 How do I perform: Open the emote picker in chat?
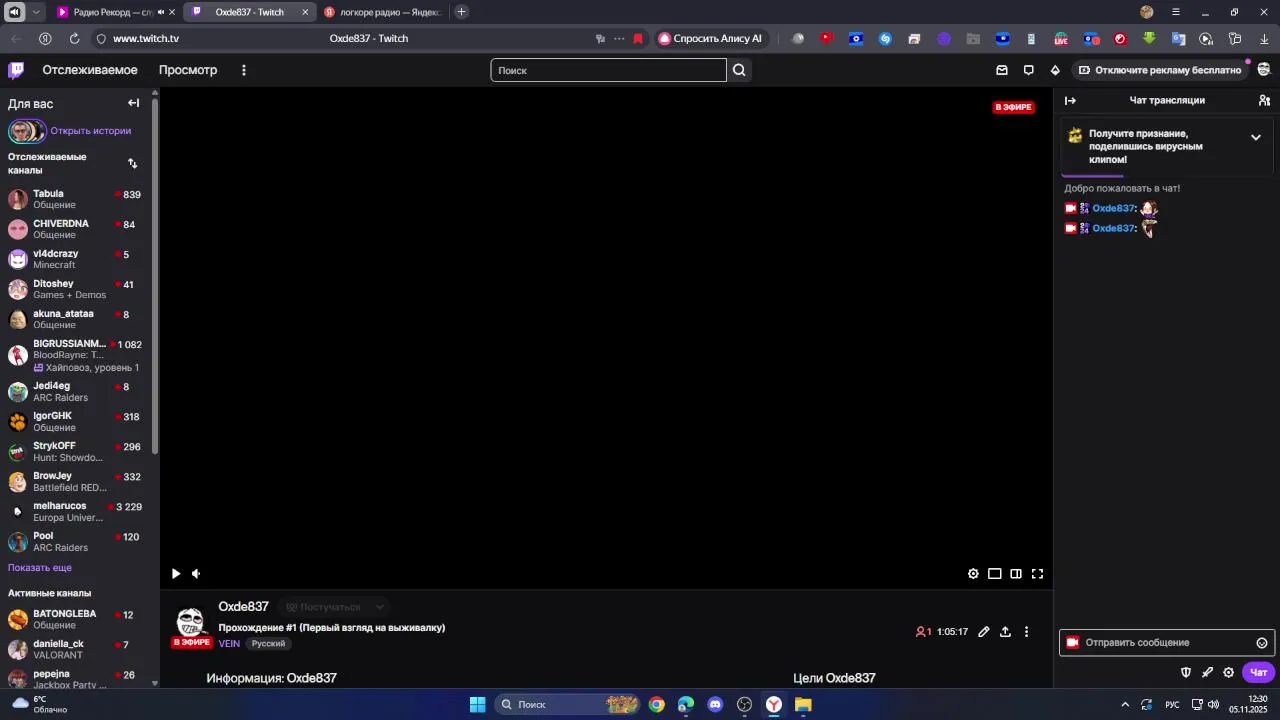[1262, 643]
